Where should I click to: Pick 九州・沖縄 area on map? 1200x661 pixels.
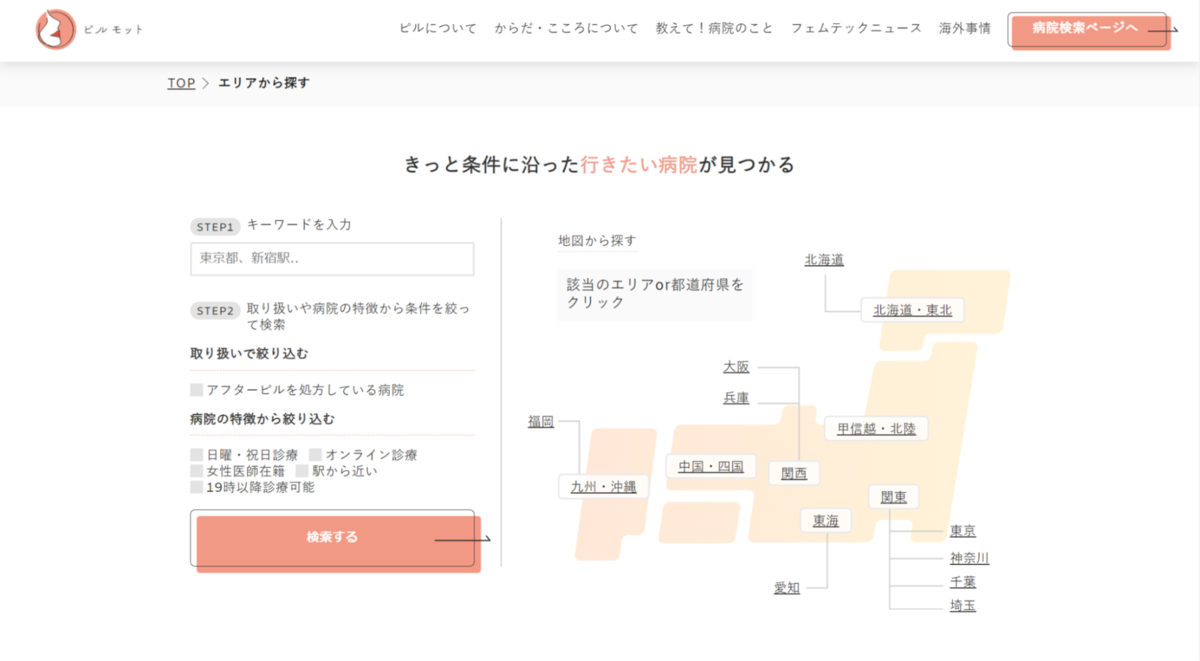point(603,487)
